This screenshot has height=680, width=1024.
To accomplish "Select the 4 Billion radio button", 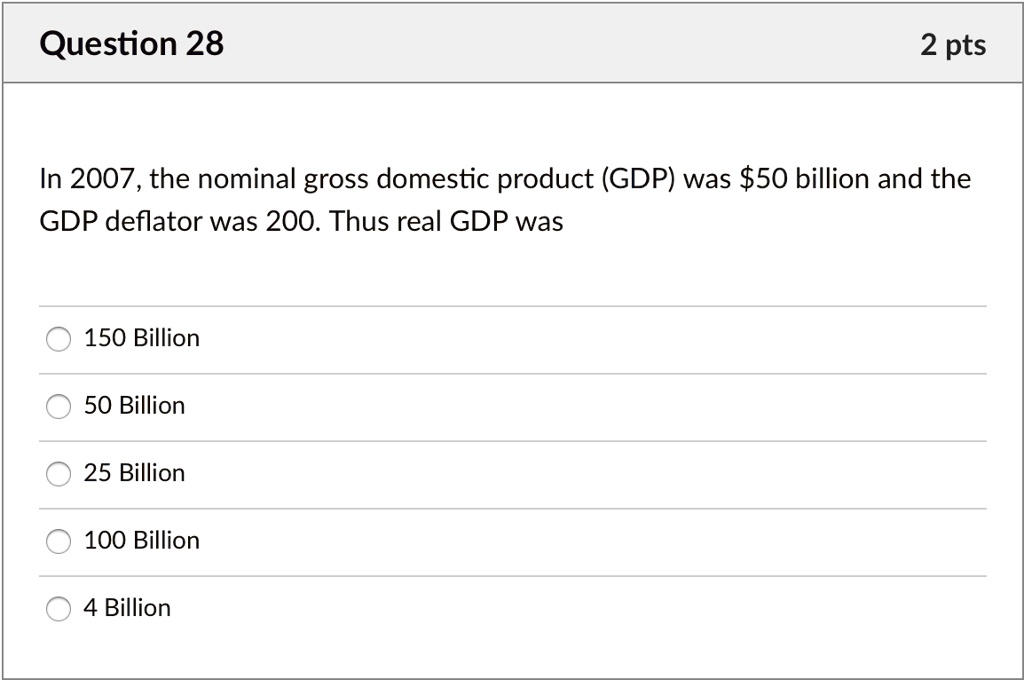I will tap(58, 608).
